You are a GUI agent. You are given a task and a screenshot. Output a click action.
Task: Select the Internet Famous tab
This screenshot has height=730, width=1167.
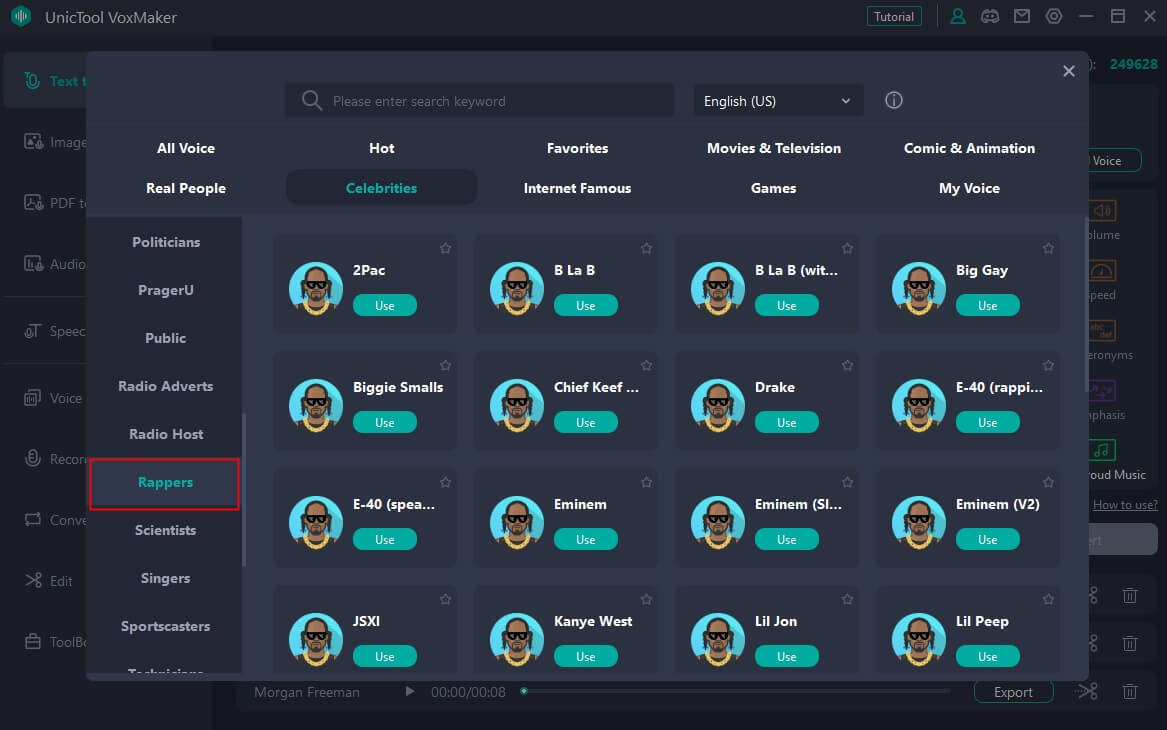578,188
